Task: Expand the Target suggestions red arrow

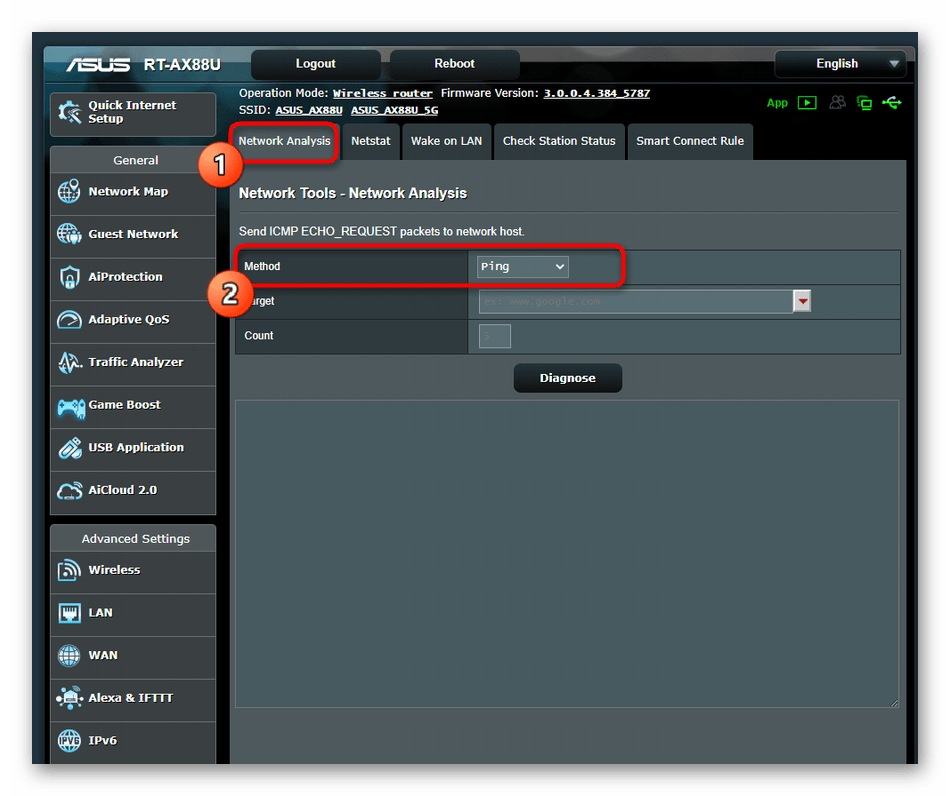Action: point(802,301)
